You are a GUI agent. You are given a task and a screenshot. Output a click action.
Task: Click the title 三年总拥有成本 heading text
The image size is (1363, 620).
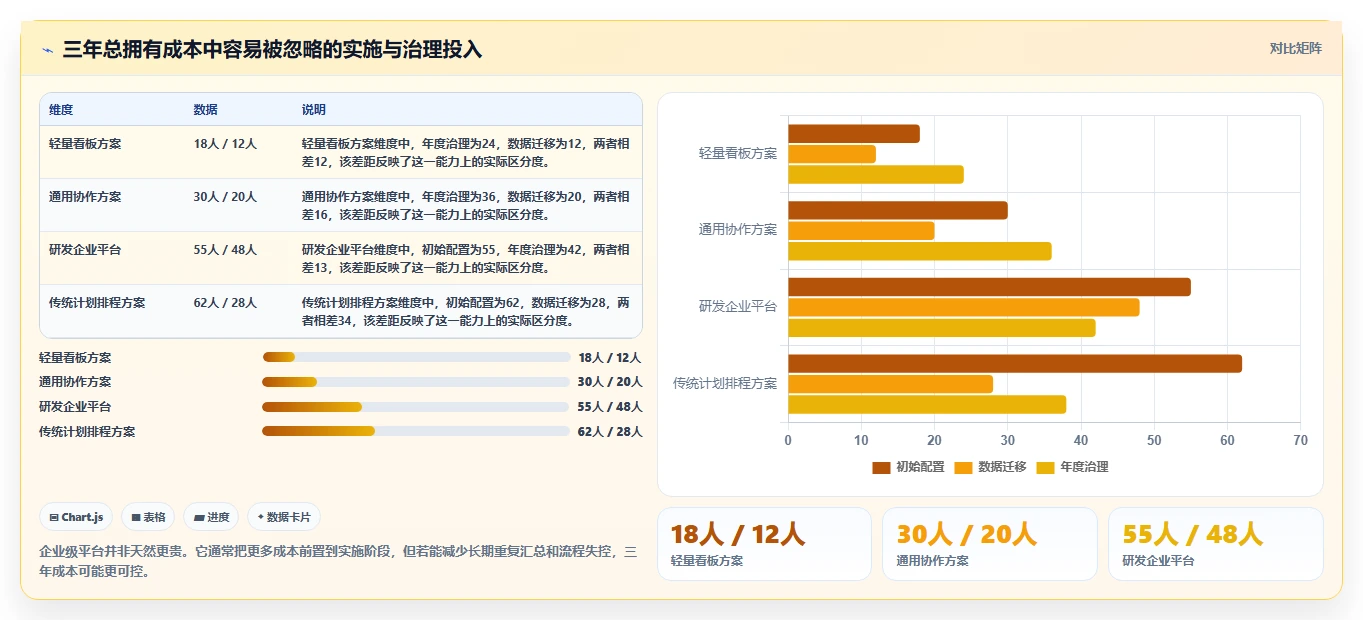[x=272, y=49]
